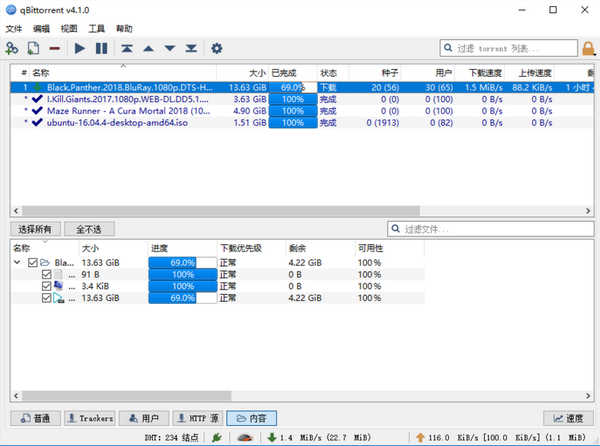Click the file icon of the 3.4 KiB file

(58, 286)
